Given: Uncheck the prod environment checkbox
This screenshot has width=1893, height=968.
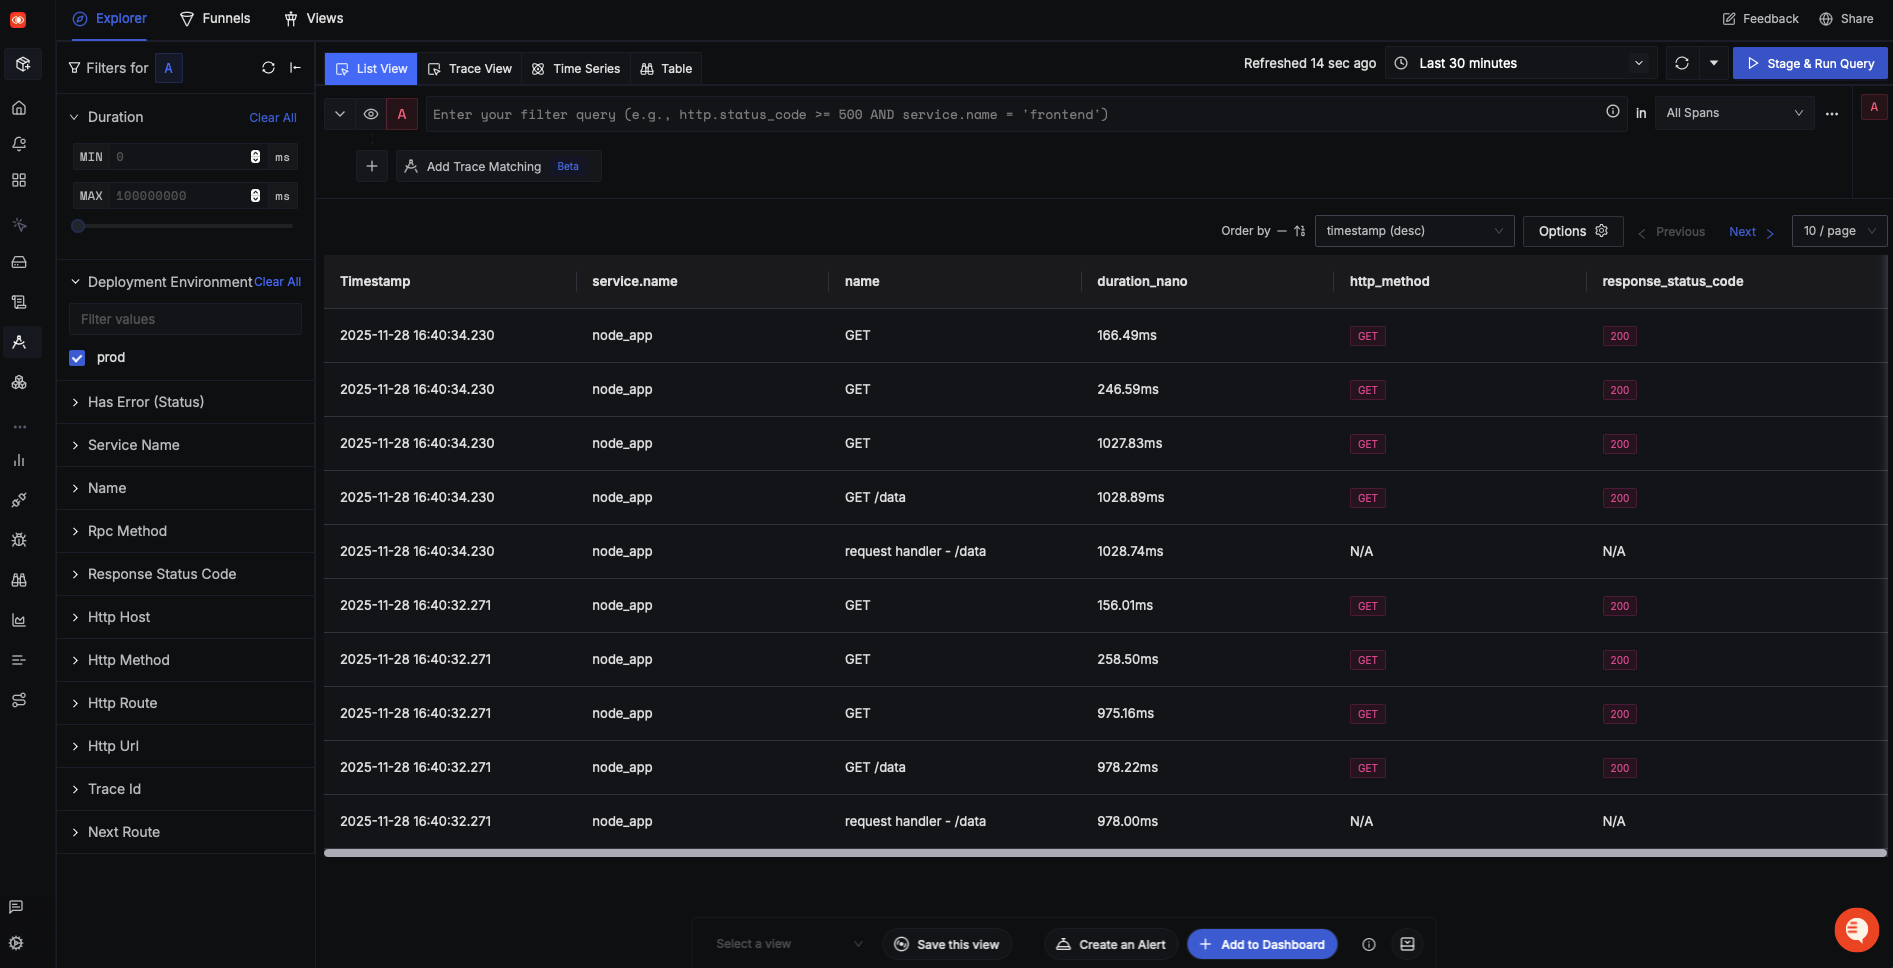Looking at the screenshot, I should [x=77, y=358].
